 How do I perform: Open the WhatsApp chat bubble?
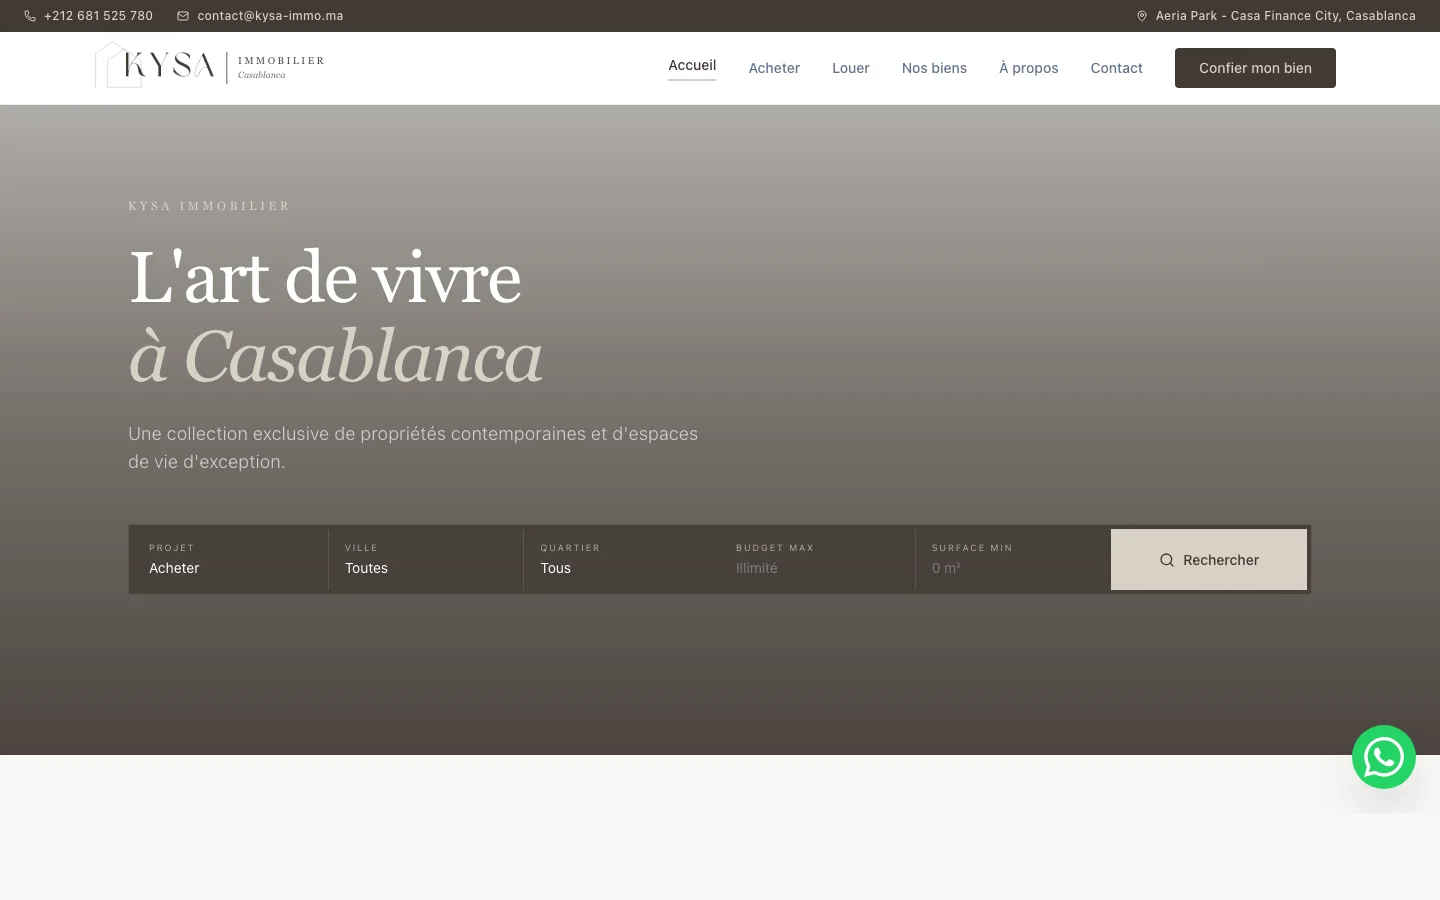coord(1384,757)
